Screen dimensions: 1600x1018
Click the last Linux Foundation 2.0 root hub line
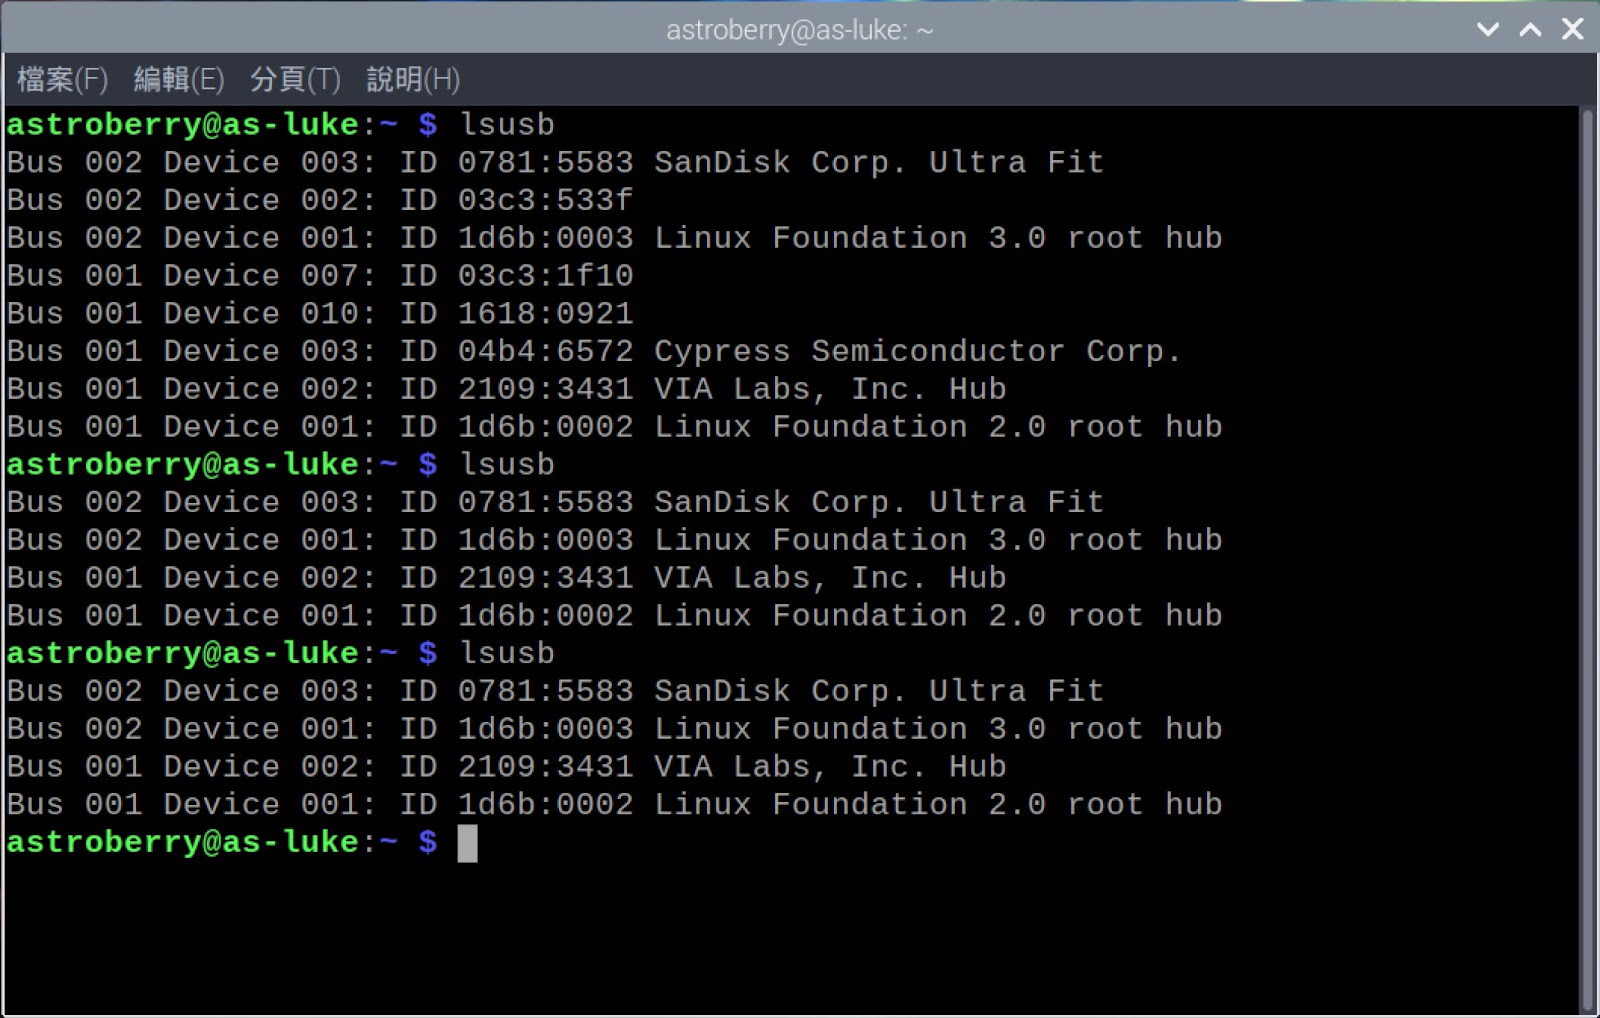[614, 804]
